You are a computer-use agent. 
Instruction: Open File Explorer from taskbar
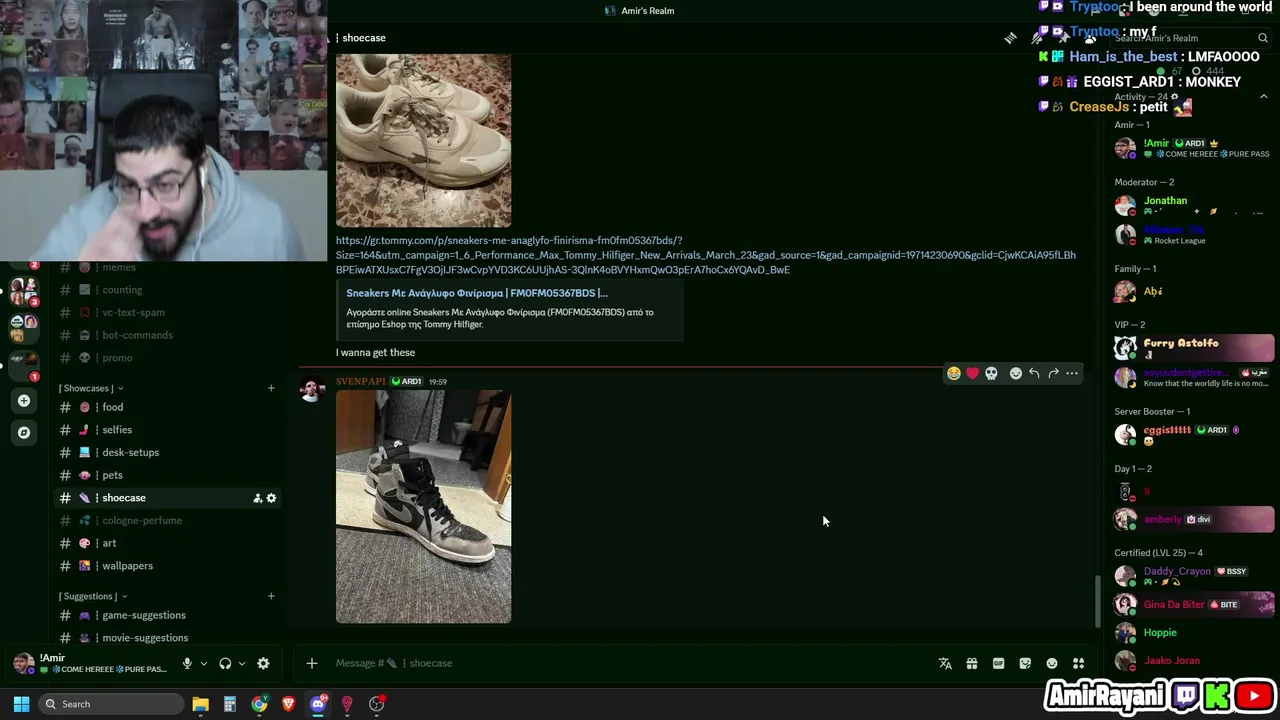(200, 704)
